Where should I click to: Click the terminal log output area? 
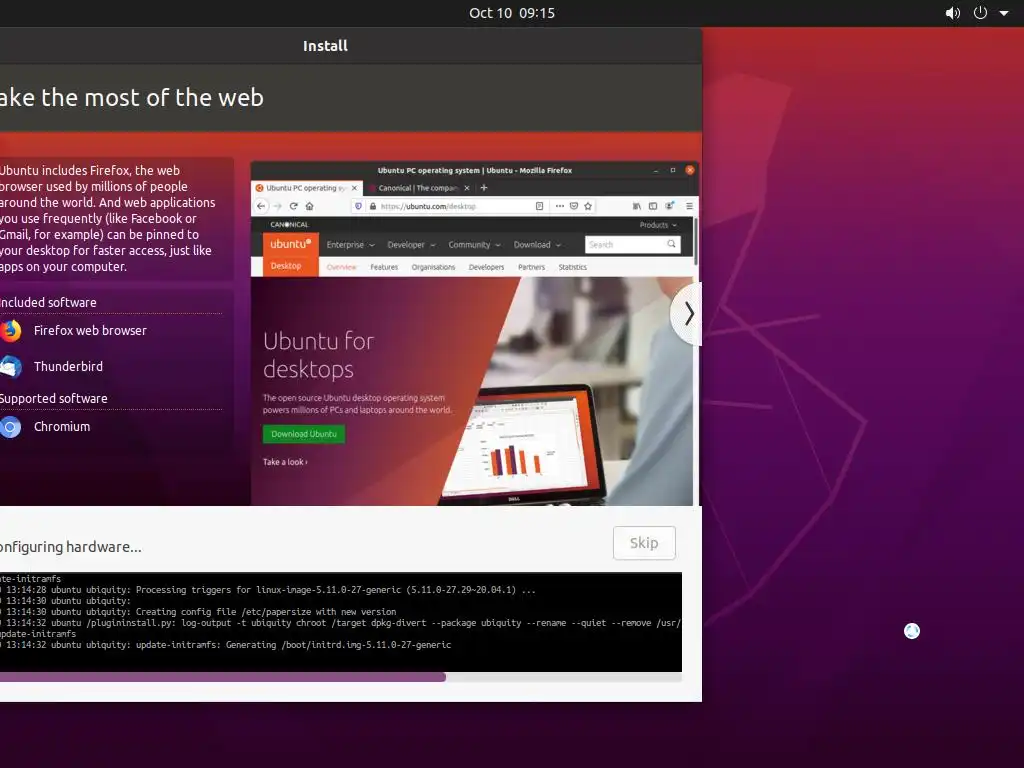click(341, 622)
